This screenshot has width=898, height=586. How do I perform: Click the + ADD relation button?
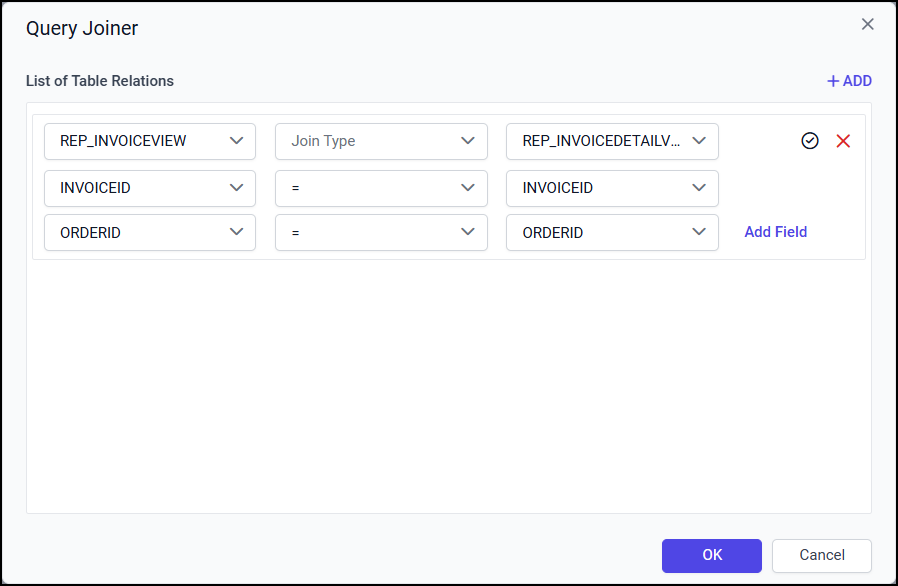[x=849, y=81]
